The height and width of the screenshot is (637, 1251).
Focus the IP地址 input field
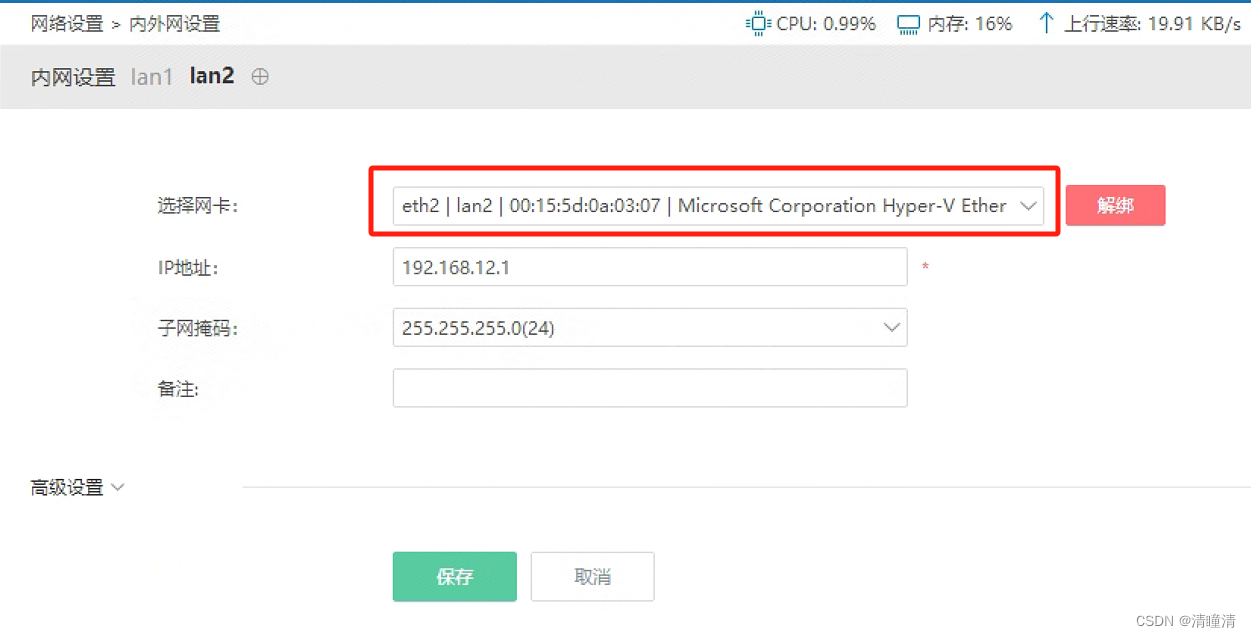coord(650,267)
